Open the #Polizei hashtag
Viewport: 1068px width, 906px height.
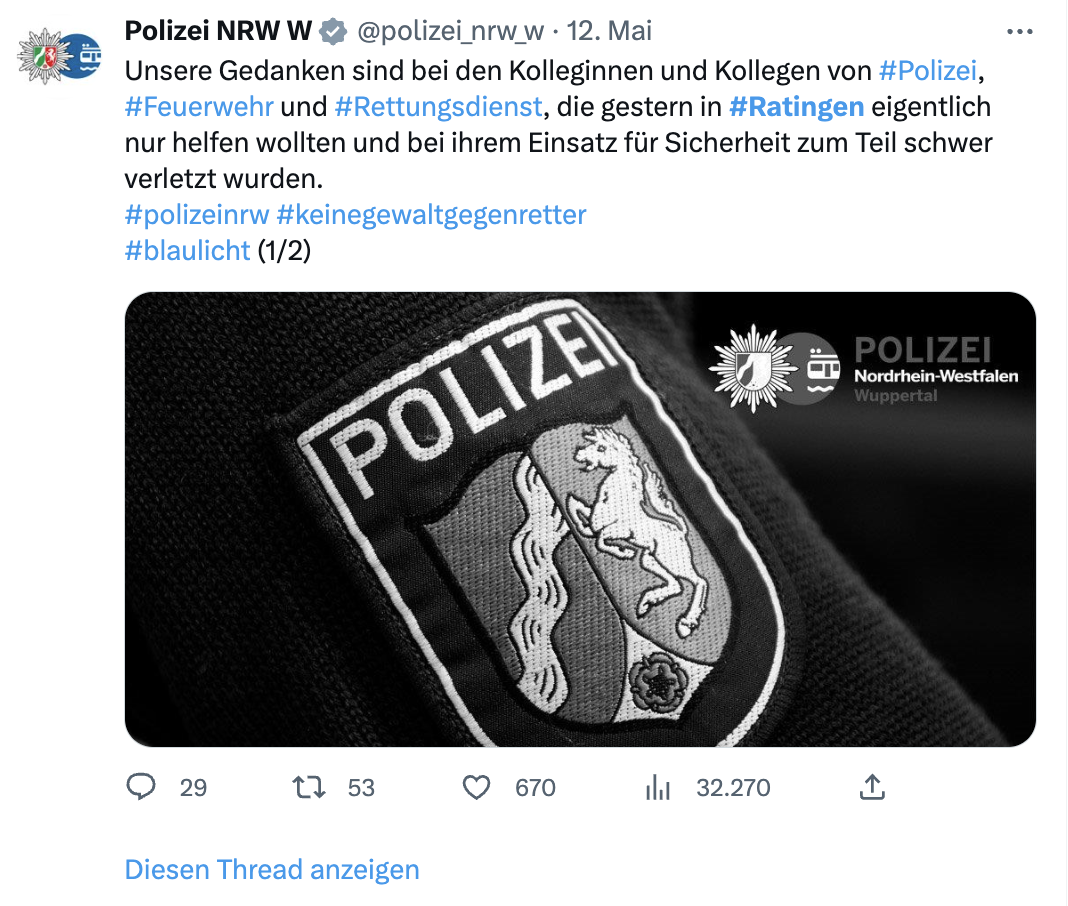pyautogui.click(x=926, y=69)
